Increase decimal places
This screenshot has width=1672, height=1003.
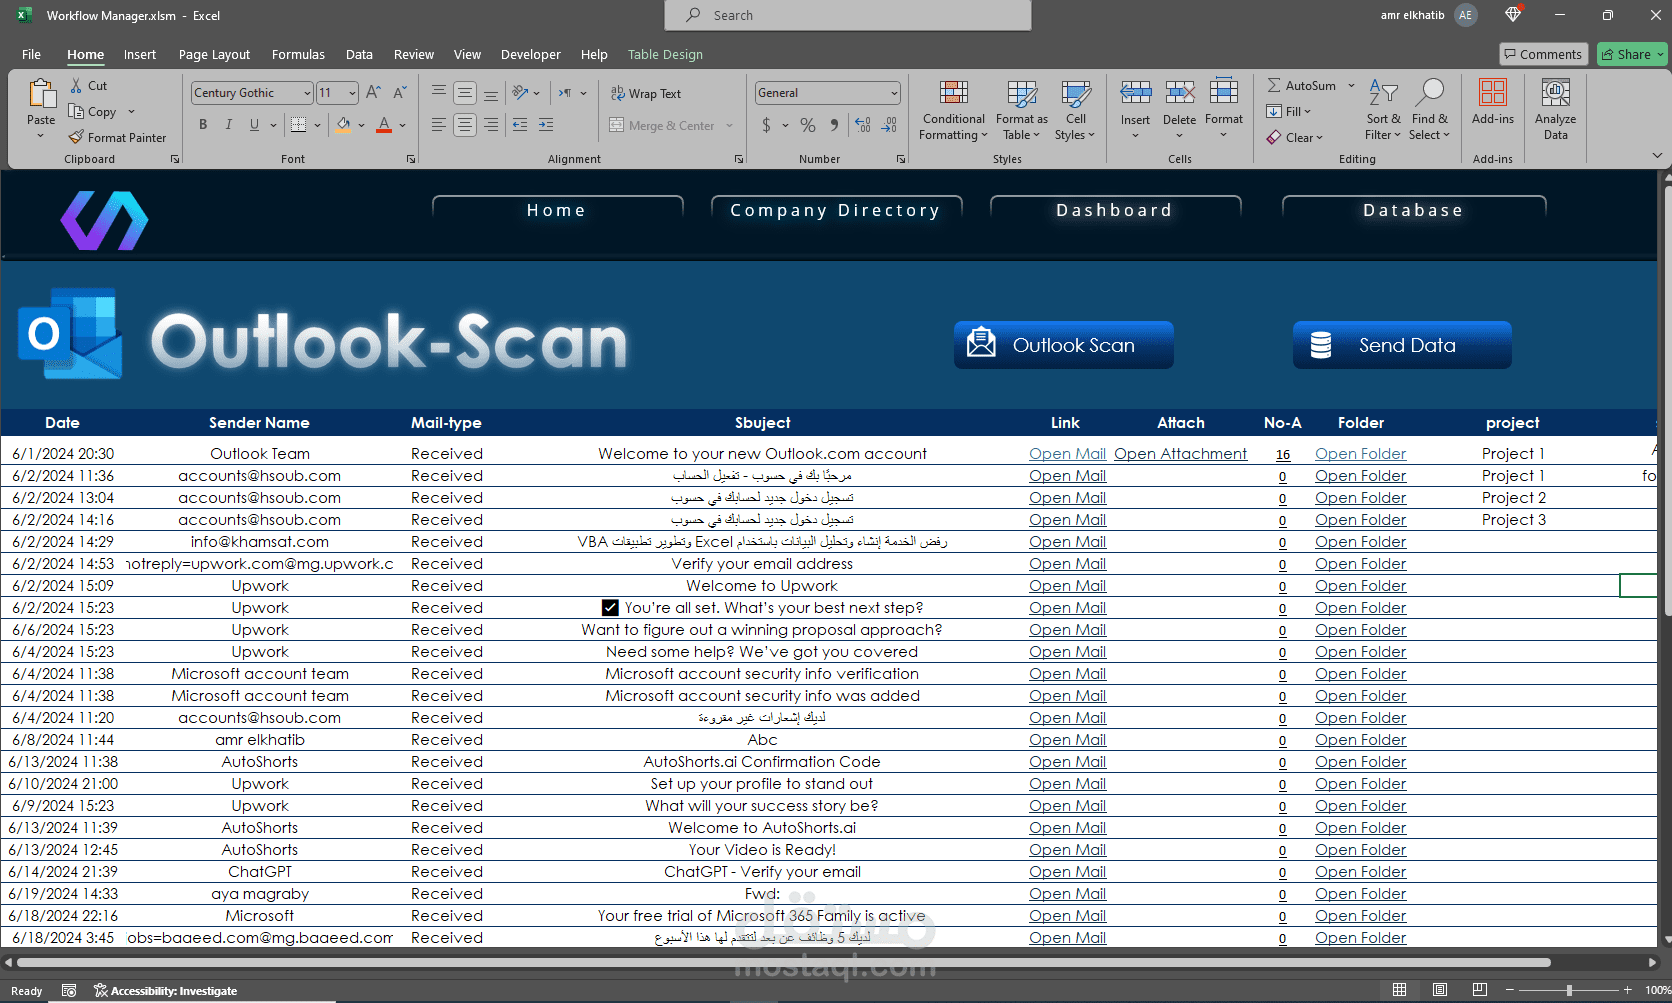coord(863,125)
